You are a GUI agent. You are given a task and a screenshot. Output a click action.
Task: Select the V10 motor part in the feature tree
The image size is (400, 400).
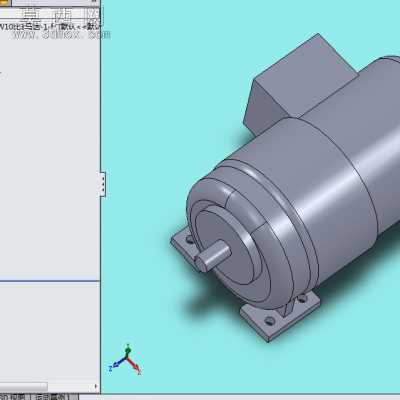50,27
